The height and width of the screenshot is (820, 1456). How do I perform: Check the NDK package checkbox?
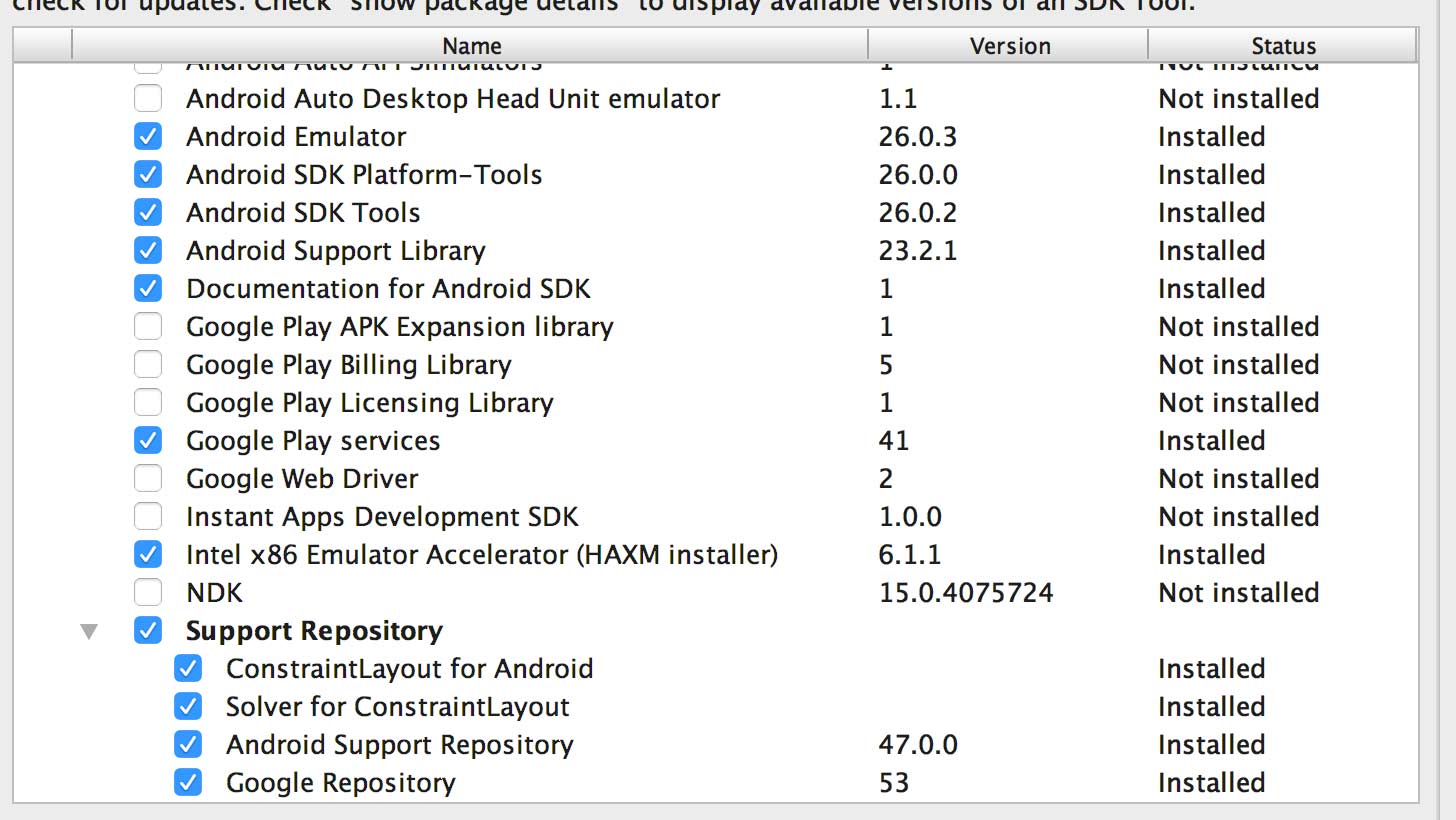click(x=148, y=593)
